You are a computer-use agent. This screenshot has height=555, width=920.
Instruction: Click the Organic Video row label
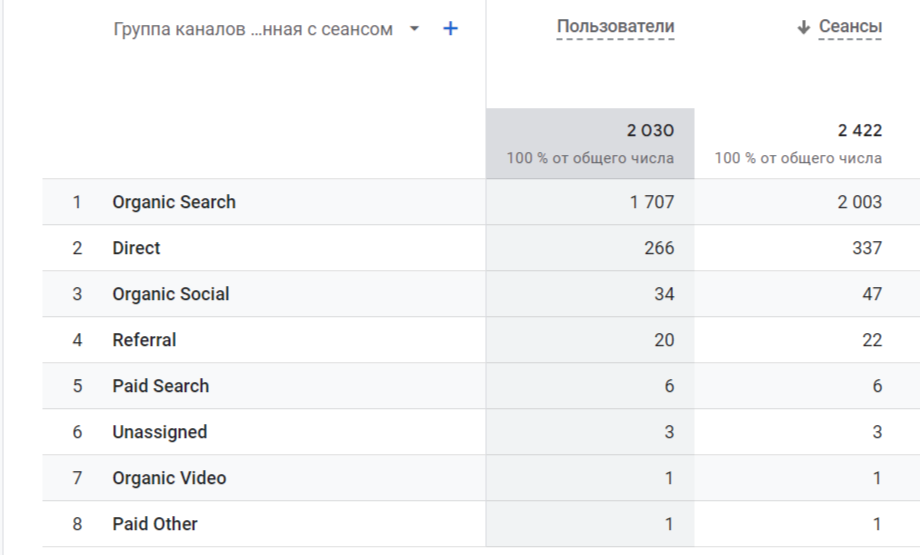point(169,478)
